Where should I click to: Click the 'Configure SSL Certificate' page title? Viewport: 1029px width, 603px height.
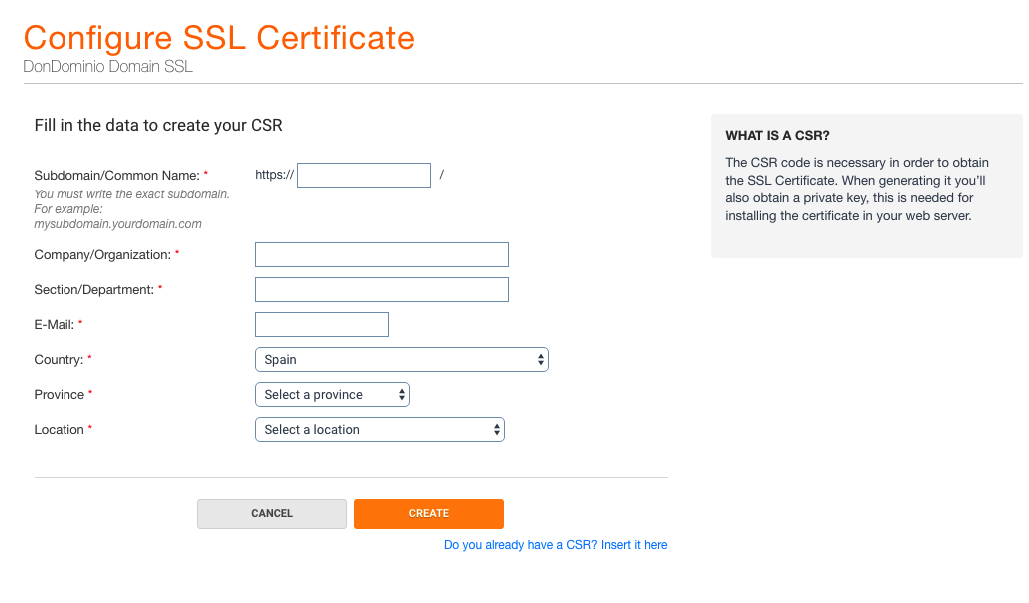[219, 38]
